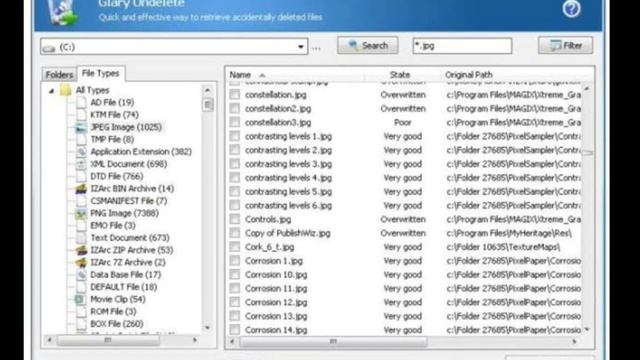Screen dimensions: 640x360
Task: Click the AD File icon
Action: [x=81, y=102]
